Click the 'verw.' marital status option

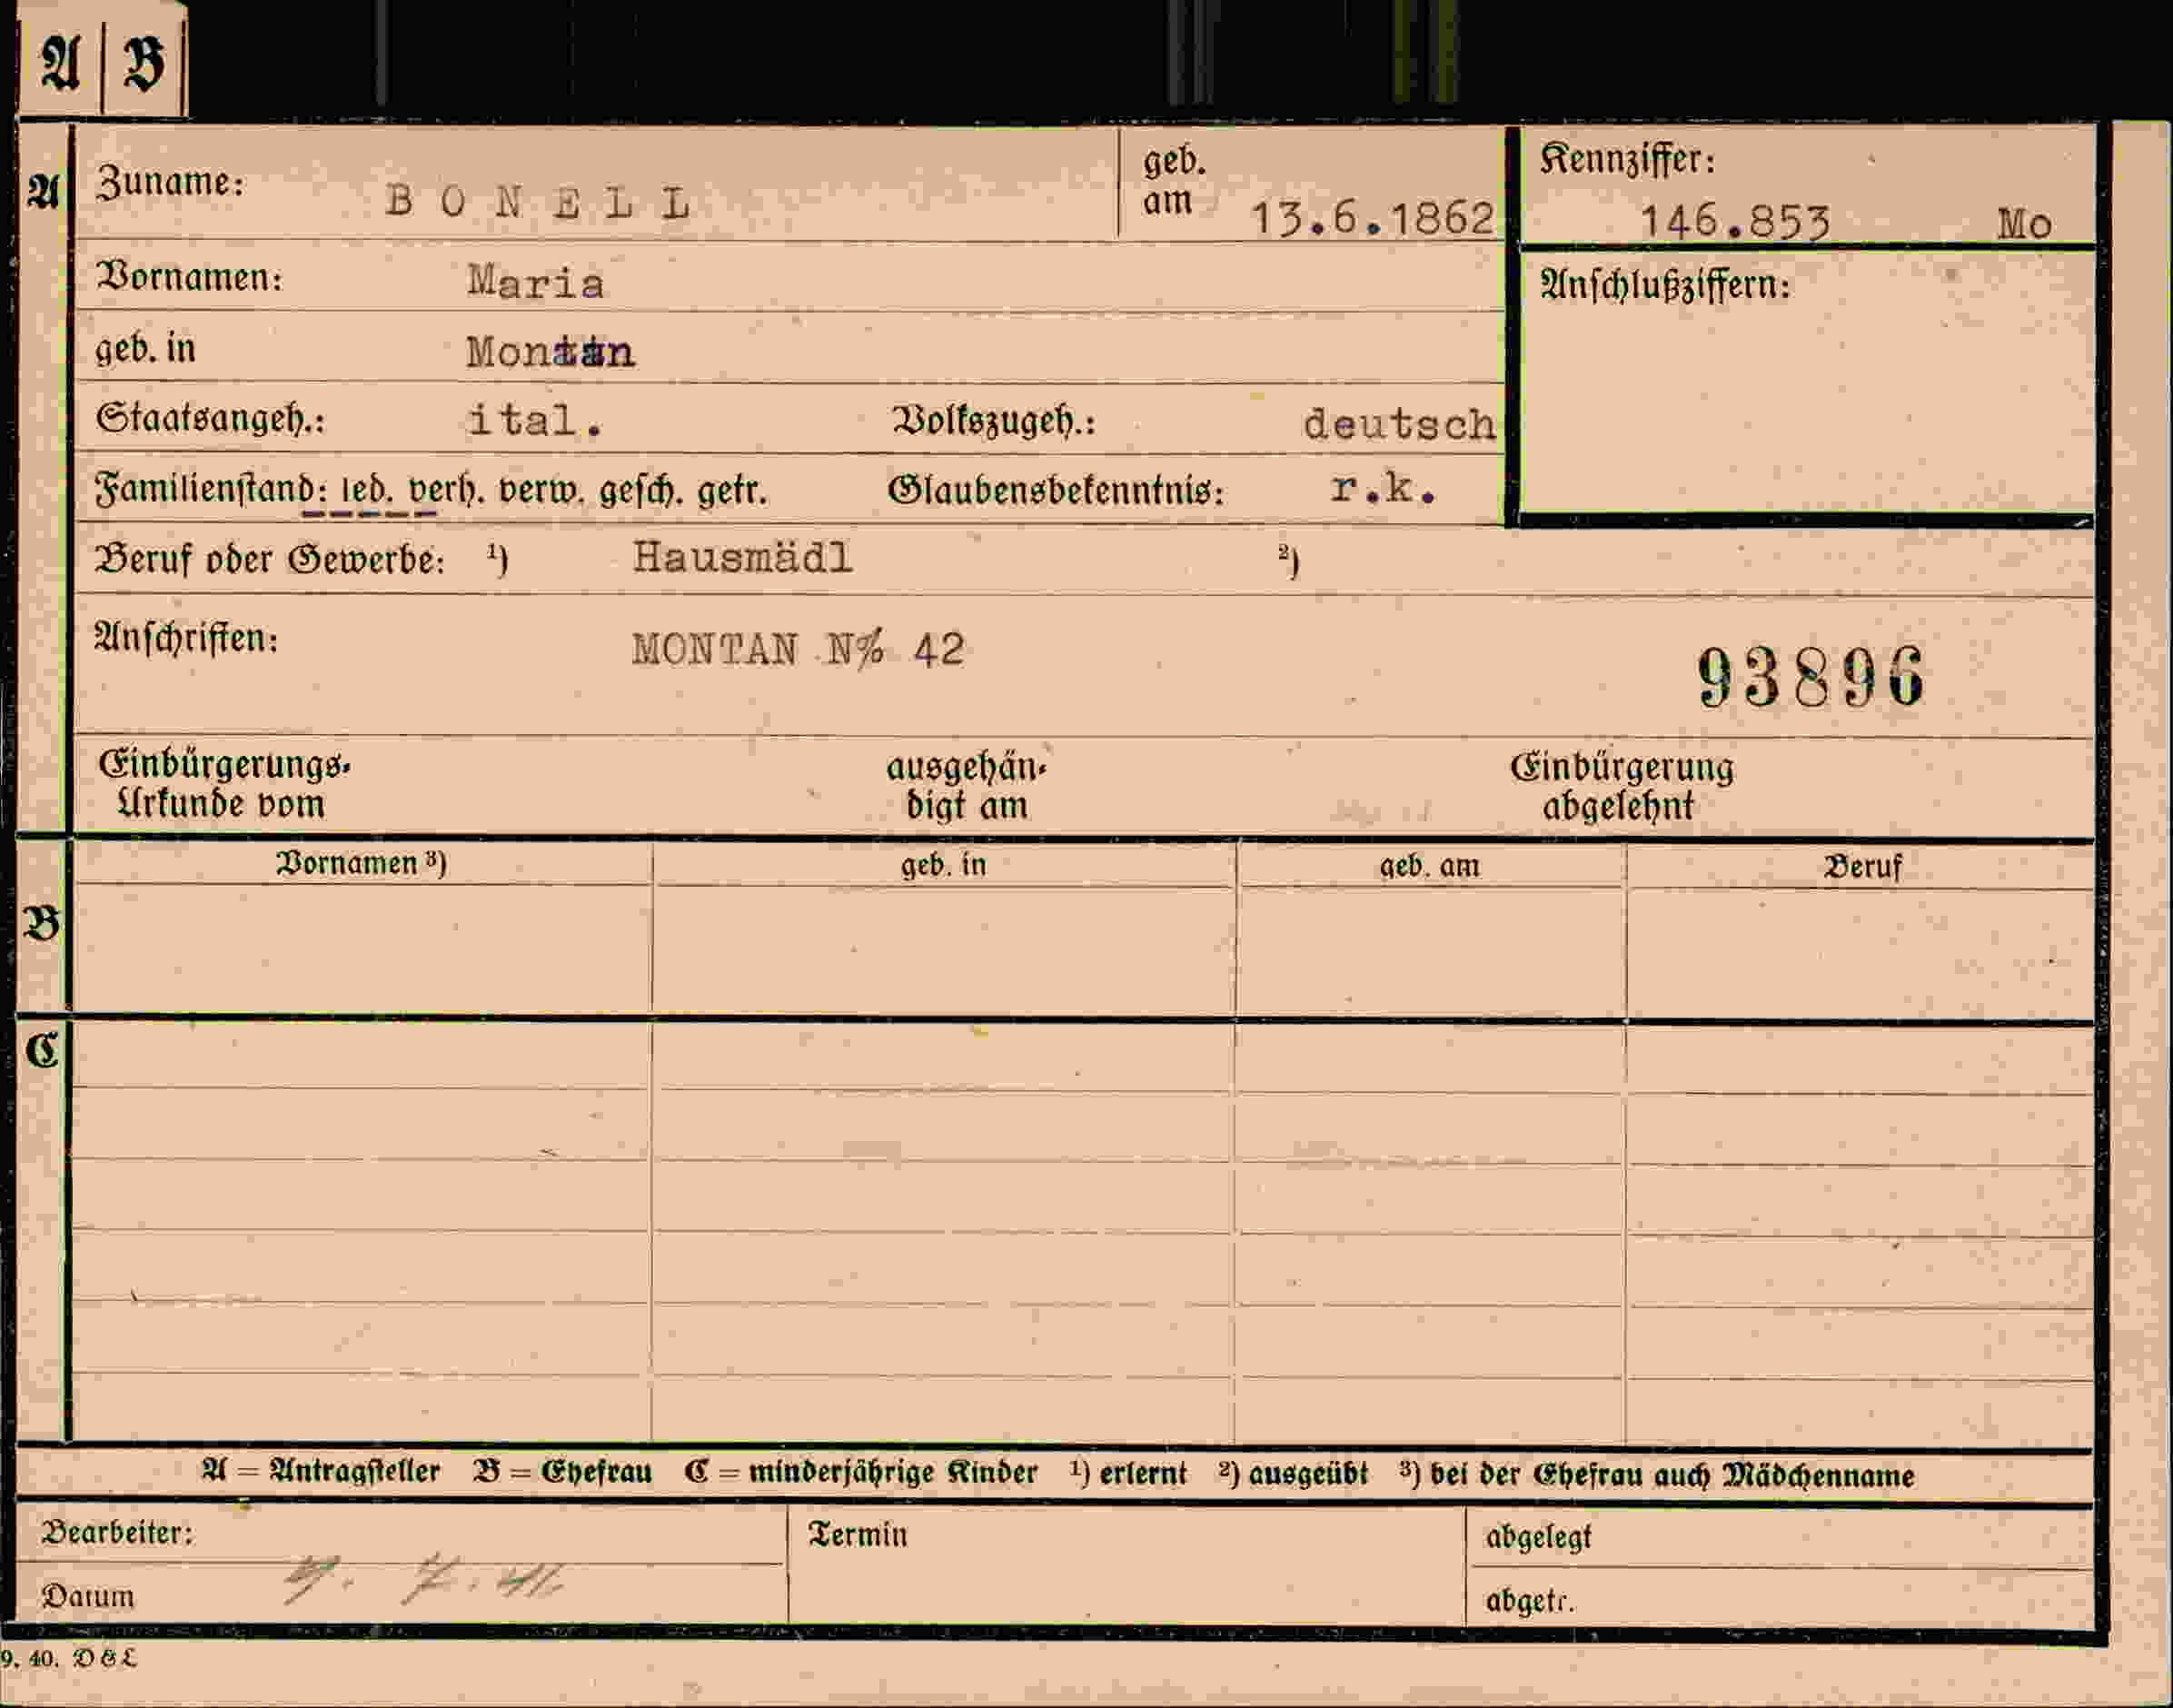541,491
